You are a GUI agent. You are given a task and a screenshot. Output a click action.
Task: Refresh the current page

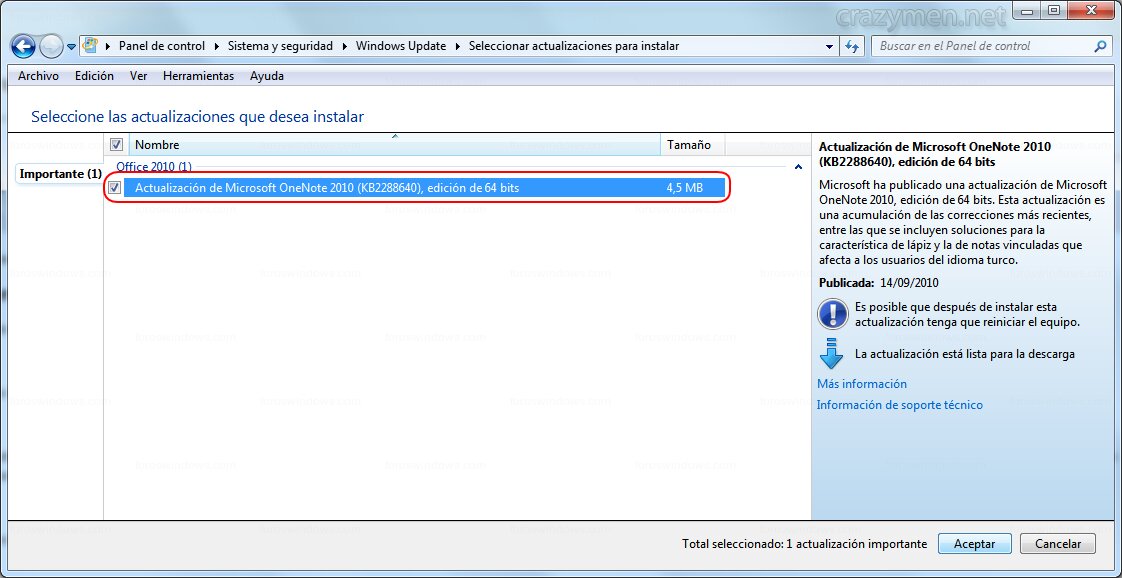(852, 46)
